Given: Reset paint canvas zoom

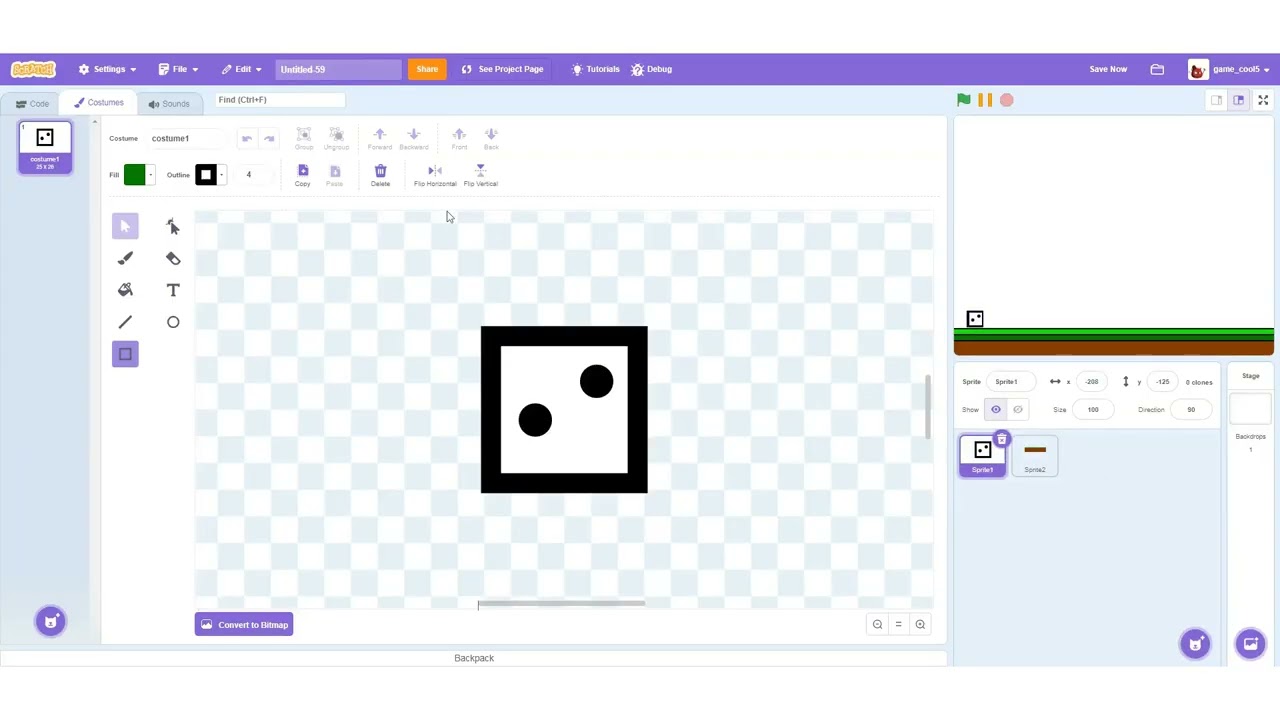Looking at the screenshot, I should (898, 625).
